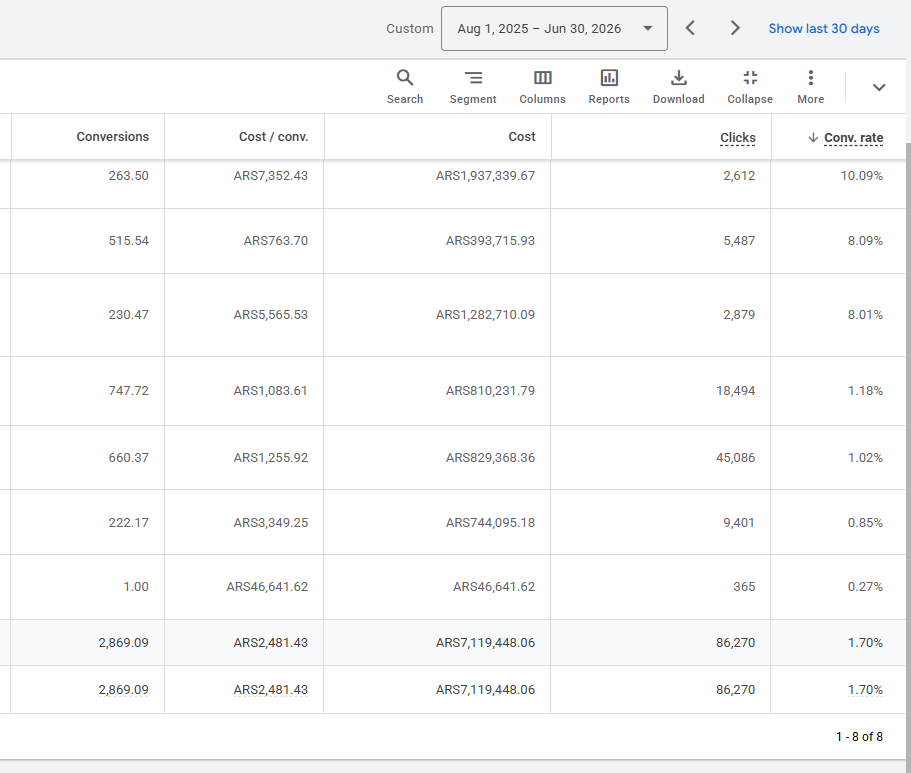Open the date range dropdown
Viewport: 911px width, 773px height.
[554, 28]
